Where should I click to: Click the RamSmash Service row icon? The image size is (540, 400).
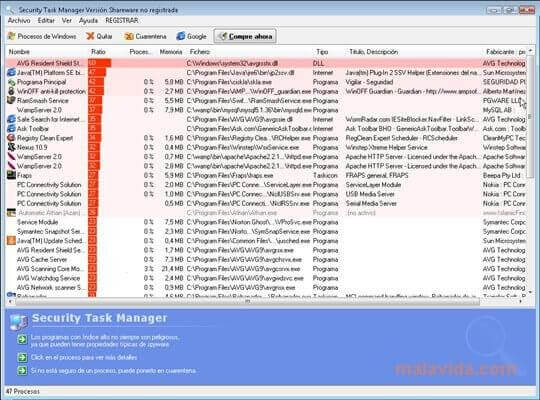(x=11, y=101)
